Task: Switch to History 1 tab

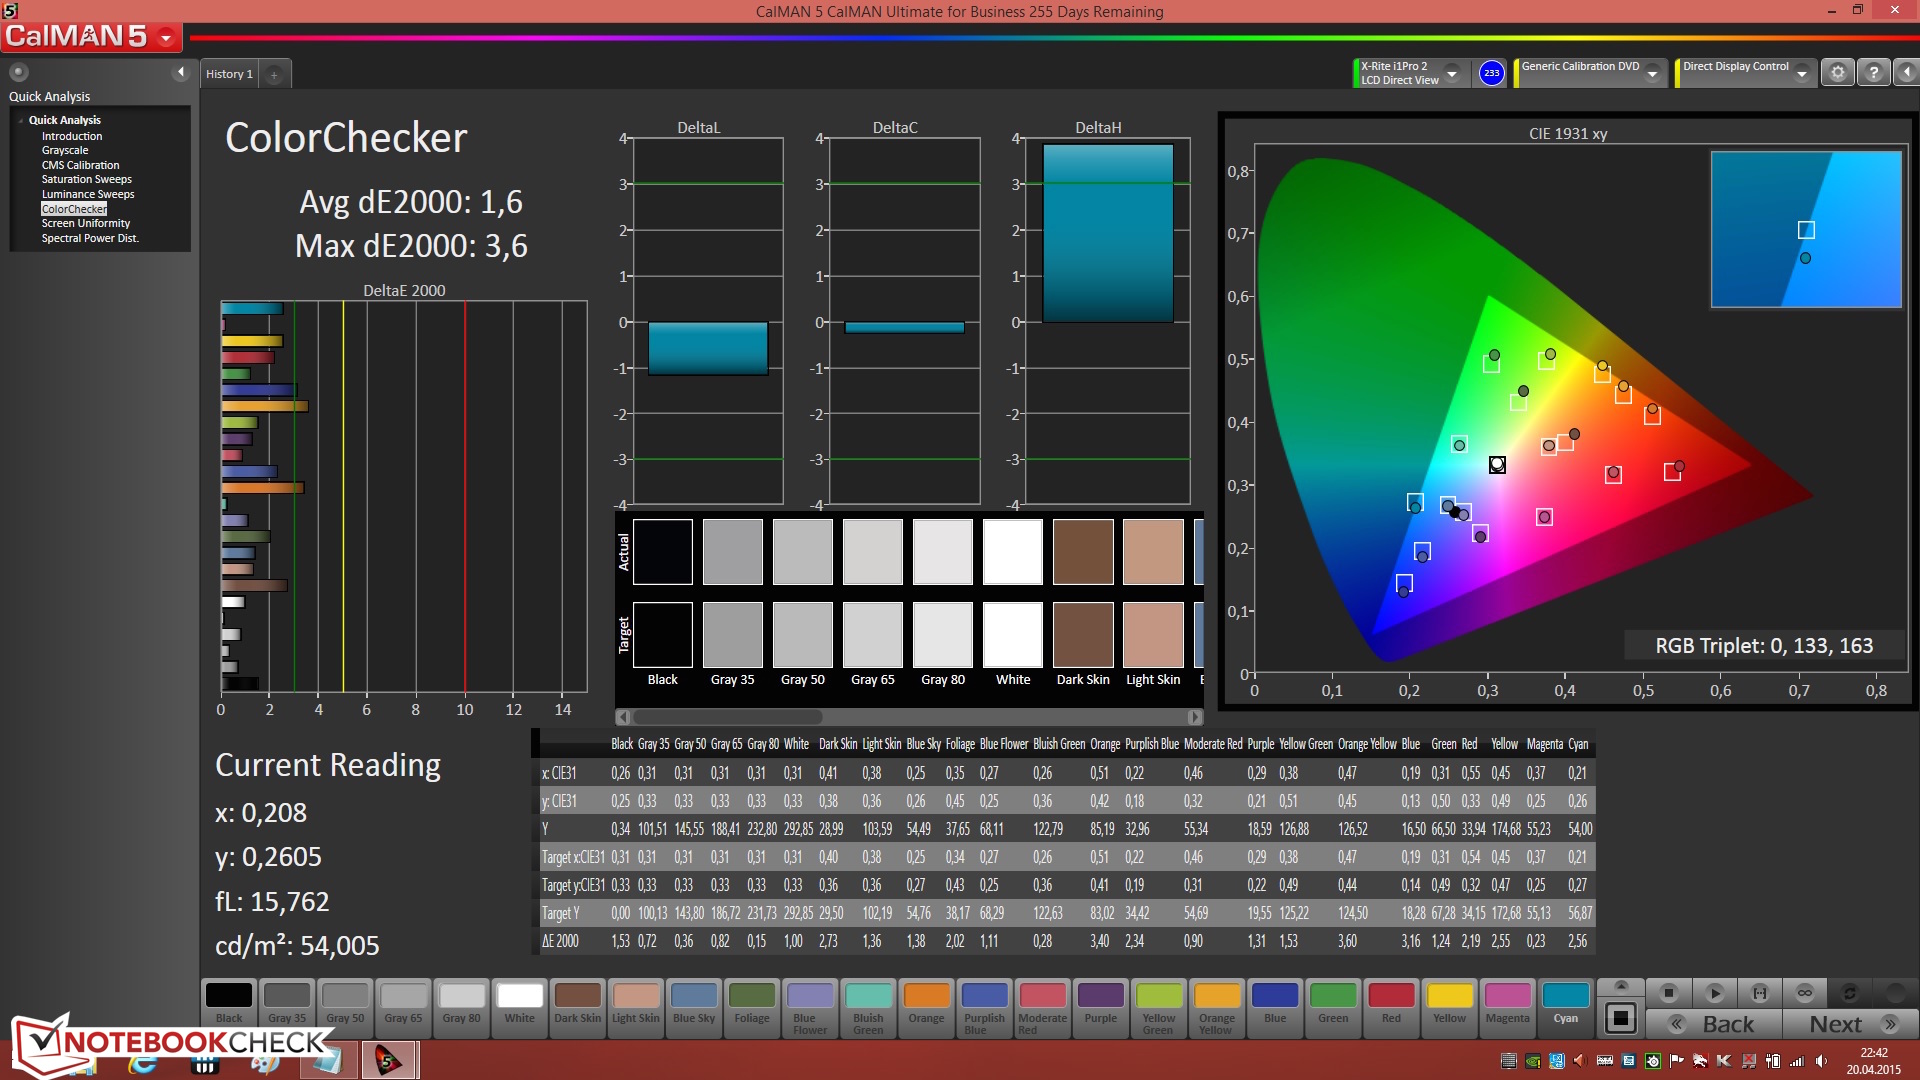Action: pos(229,74)
